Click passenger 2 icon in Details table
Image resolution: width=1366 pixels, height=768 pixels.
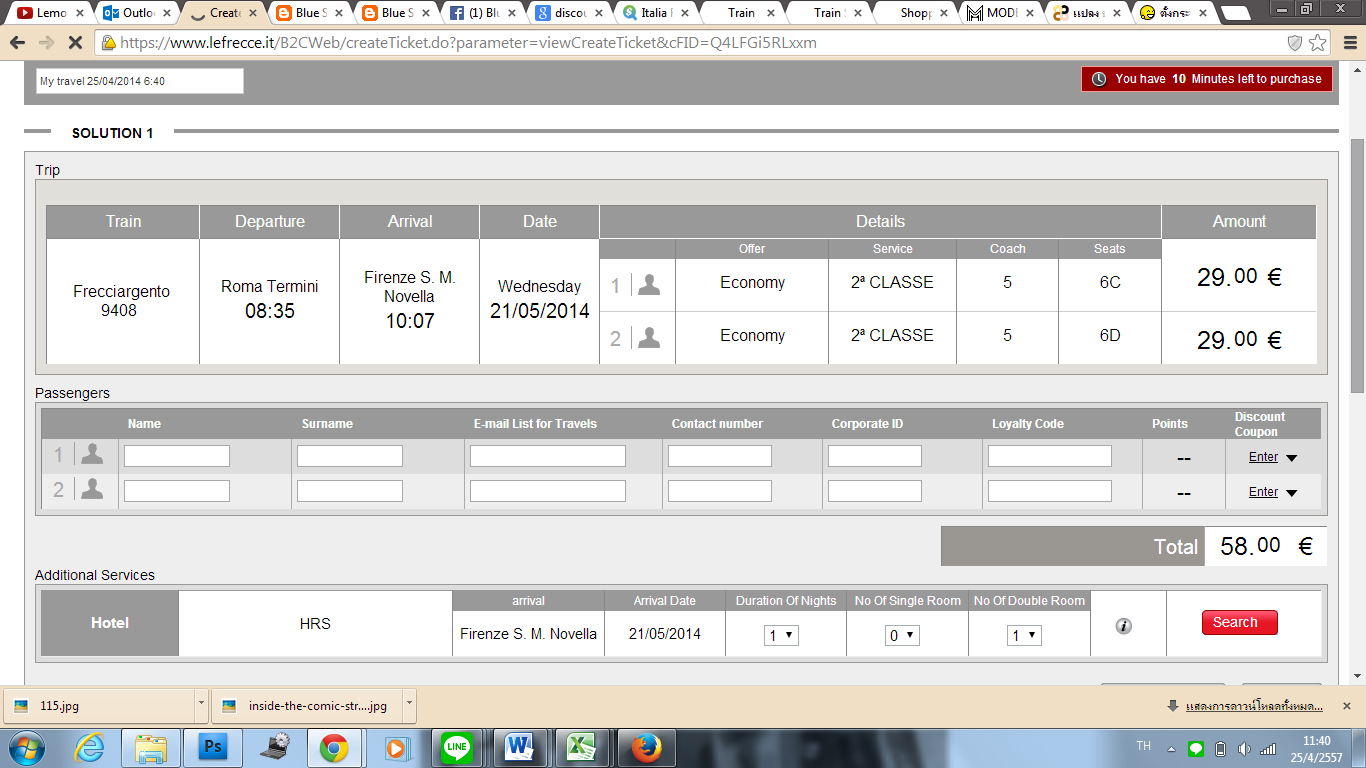pyautogui.click(x=649, y=338)
